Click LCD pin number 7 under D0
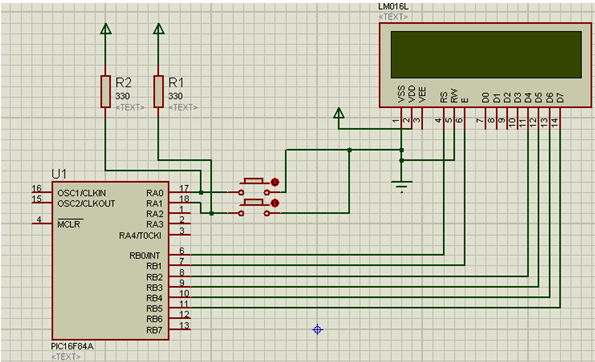Screen dimensions: 595x362 [x=480, y=120]
